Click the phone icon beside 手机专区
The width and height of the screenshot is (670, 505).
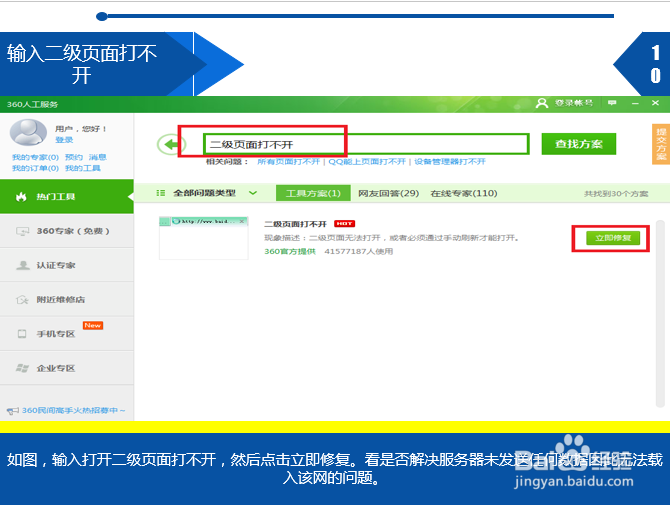[22, 334]
